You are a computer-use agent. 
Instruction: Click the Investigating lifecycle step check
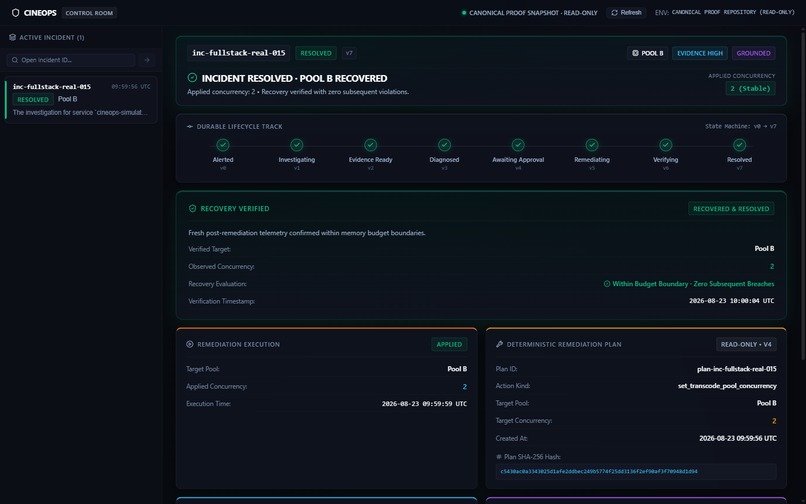pyautogui.click(x=297, y=145)
